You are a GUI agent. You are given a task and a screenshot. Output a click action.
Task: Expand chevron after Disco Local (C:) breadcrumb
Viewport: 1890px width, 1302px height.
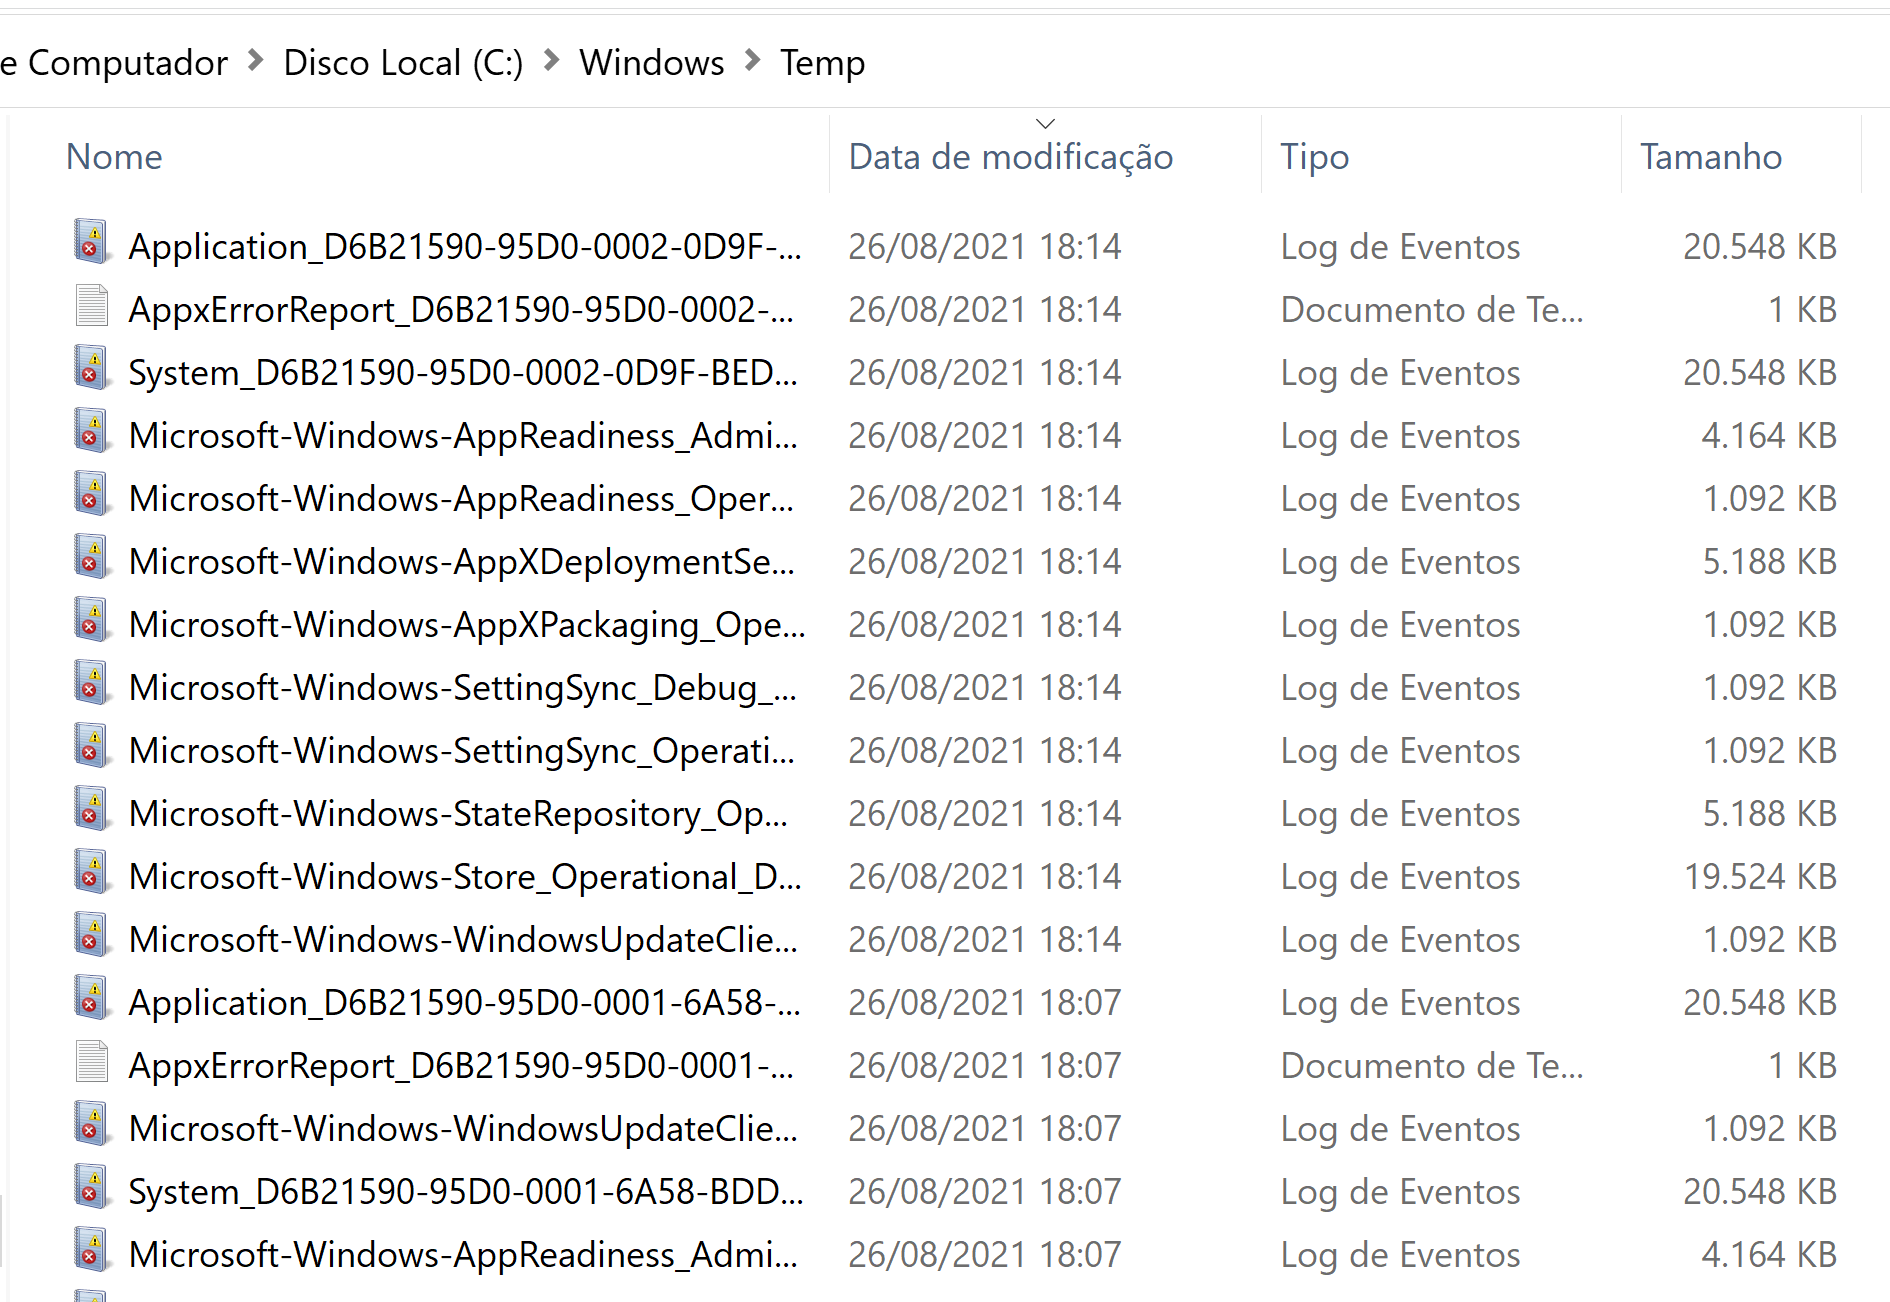551,61
